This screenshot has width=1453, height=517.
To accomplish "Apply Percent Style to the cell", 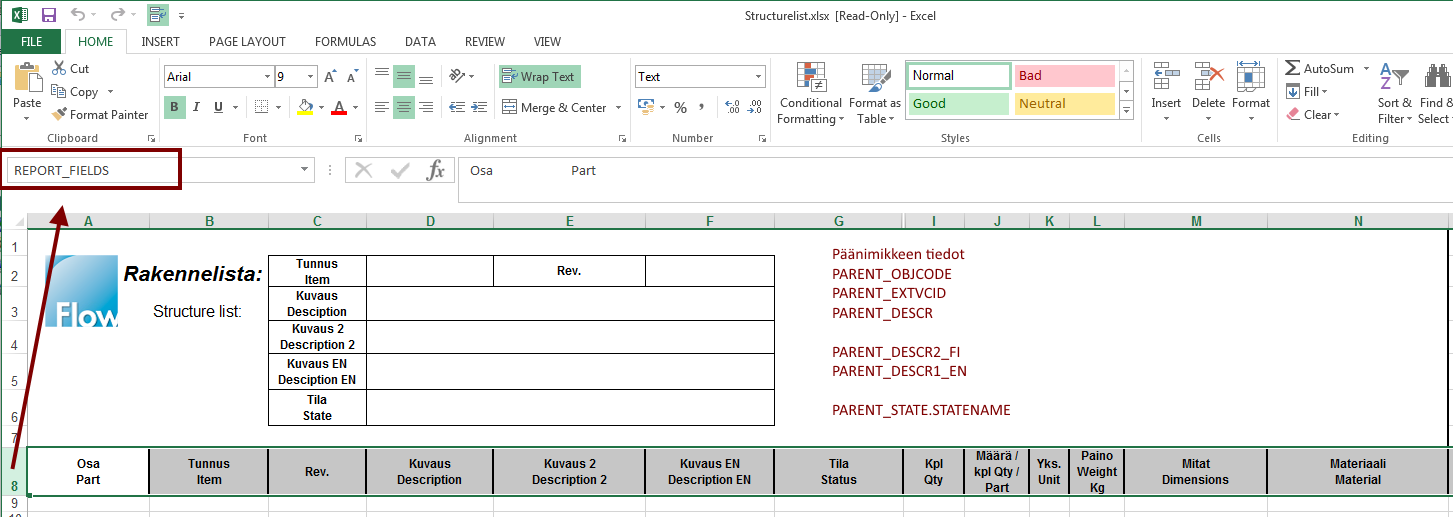I will (680, 108).
